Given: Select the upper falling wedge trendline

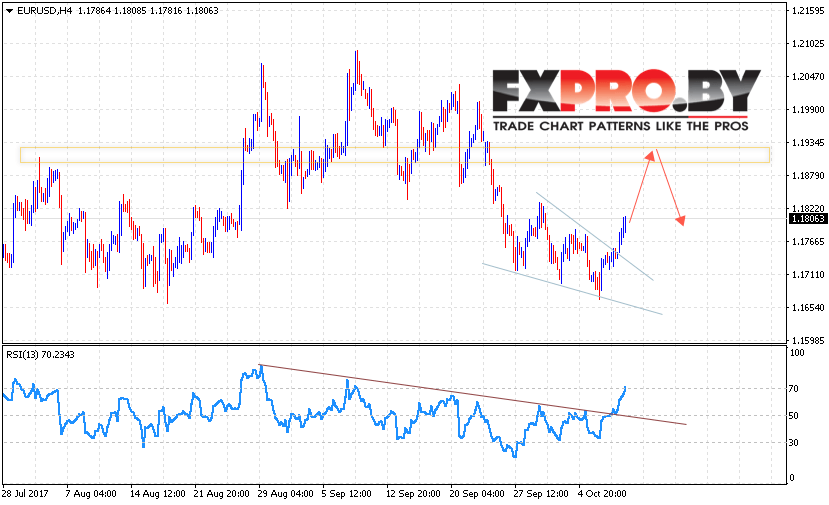Looking at the screenshot, I should point(595,236).
